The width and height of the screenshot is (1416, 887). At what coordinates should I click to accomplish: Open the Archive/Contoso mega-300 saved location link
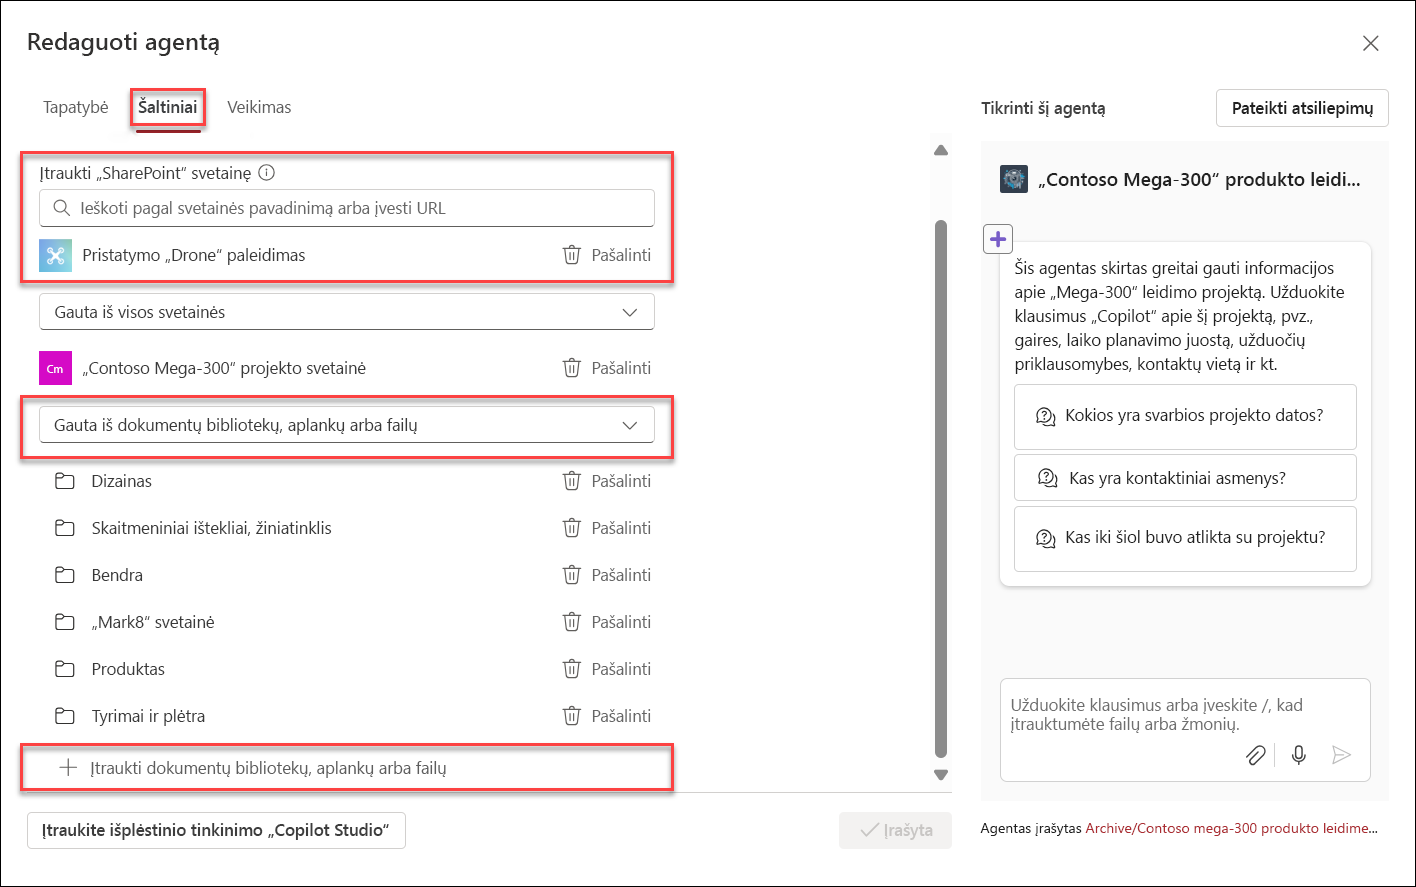(x=1231, y=829)
